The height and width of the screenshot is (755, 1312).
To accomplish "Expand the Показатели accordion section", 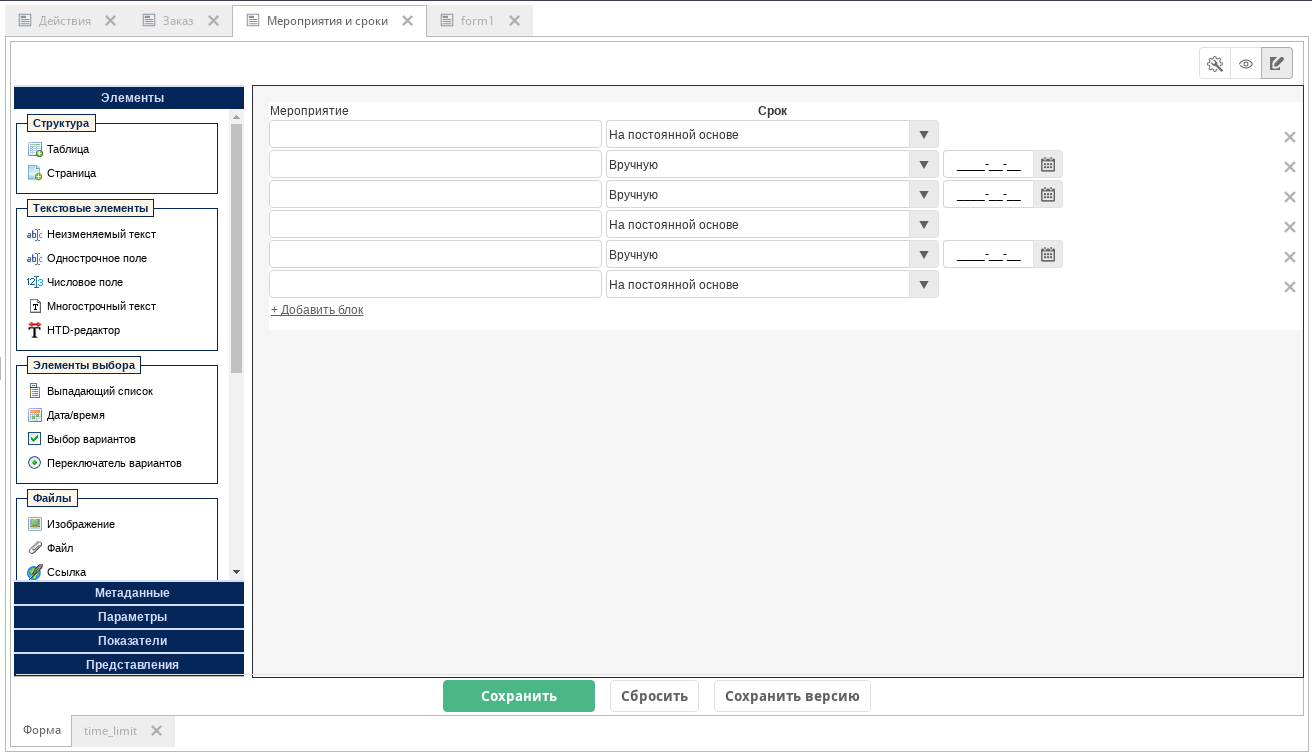I will (129, 641).
